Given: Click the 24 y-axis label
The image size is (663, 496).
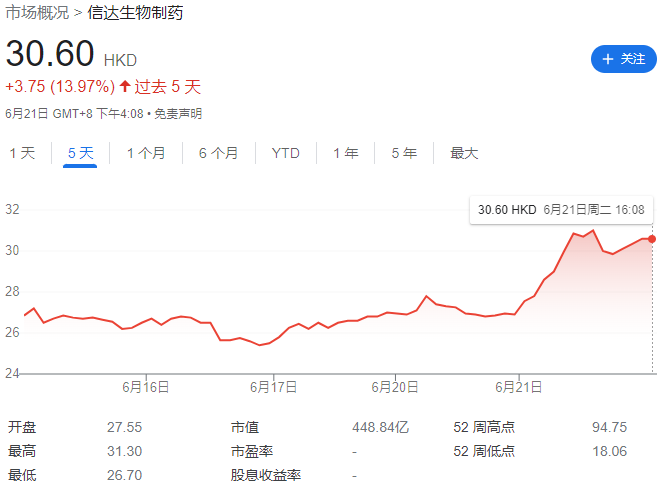Looking at the screenshot, I should point(12,373).
